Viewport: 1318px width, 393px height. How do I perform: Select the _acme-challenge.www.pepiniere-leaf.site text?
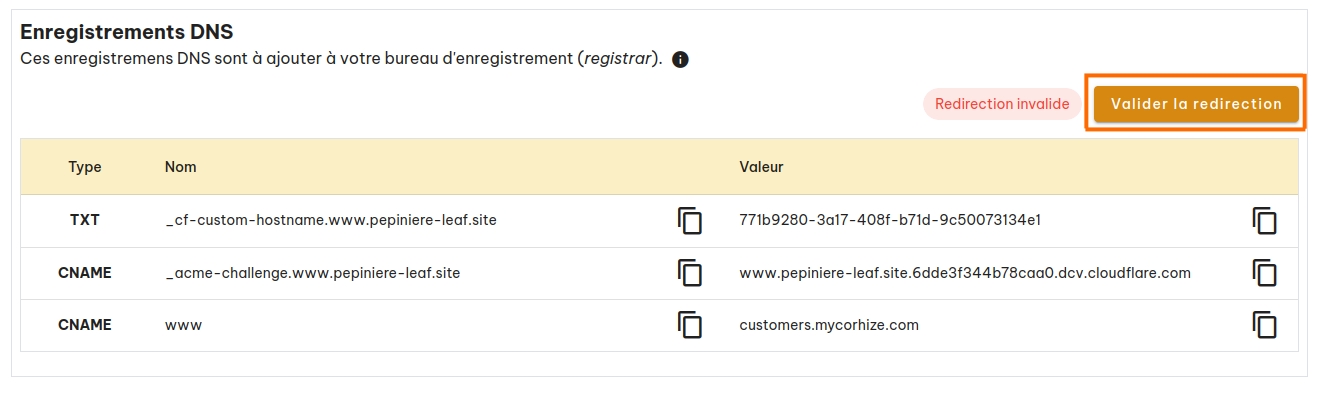tap(313, 272)
